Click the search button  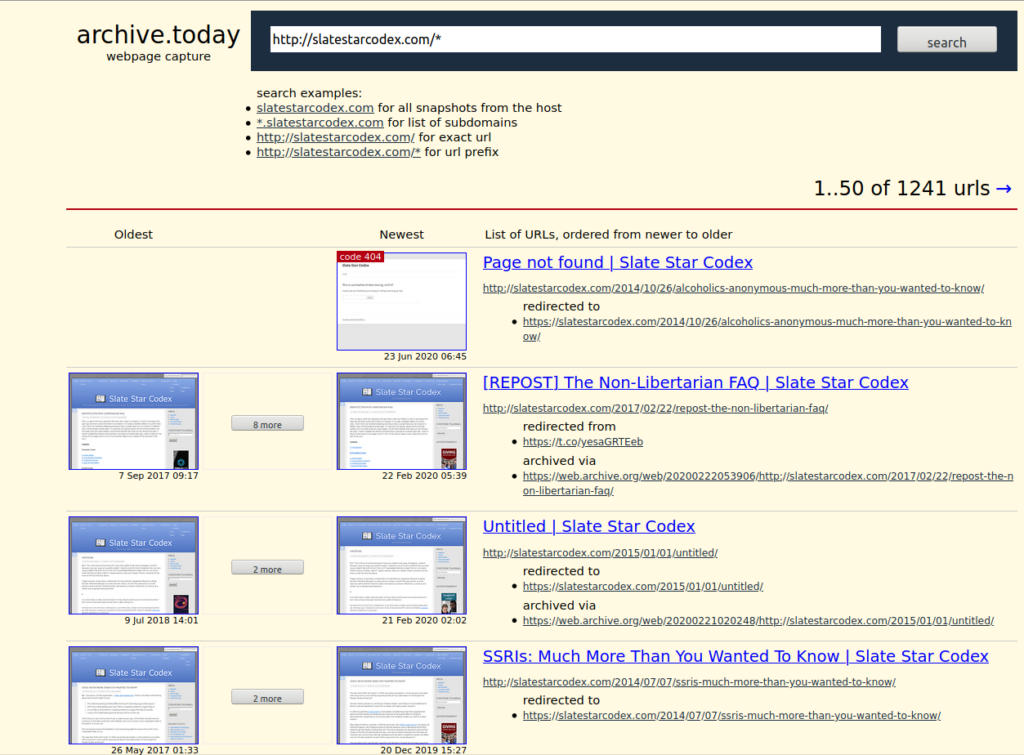[x=946, y=40]
